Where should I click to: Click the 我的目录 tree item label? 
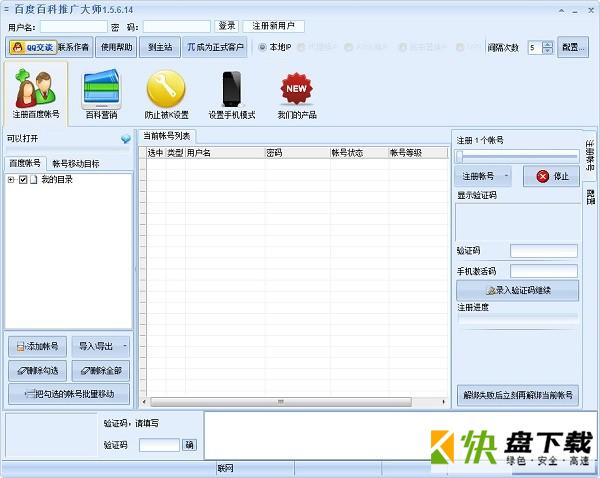tap(57, 179)
